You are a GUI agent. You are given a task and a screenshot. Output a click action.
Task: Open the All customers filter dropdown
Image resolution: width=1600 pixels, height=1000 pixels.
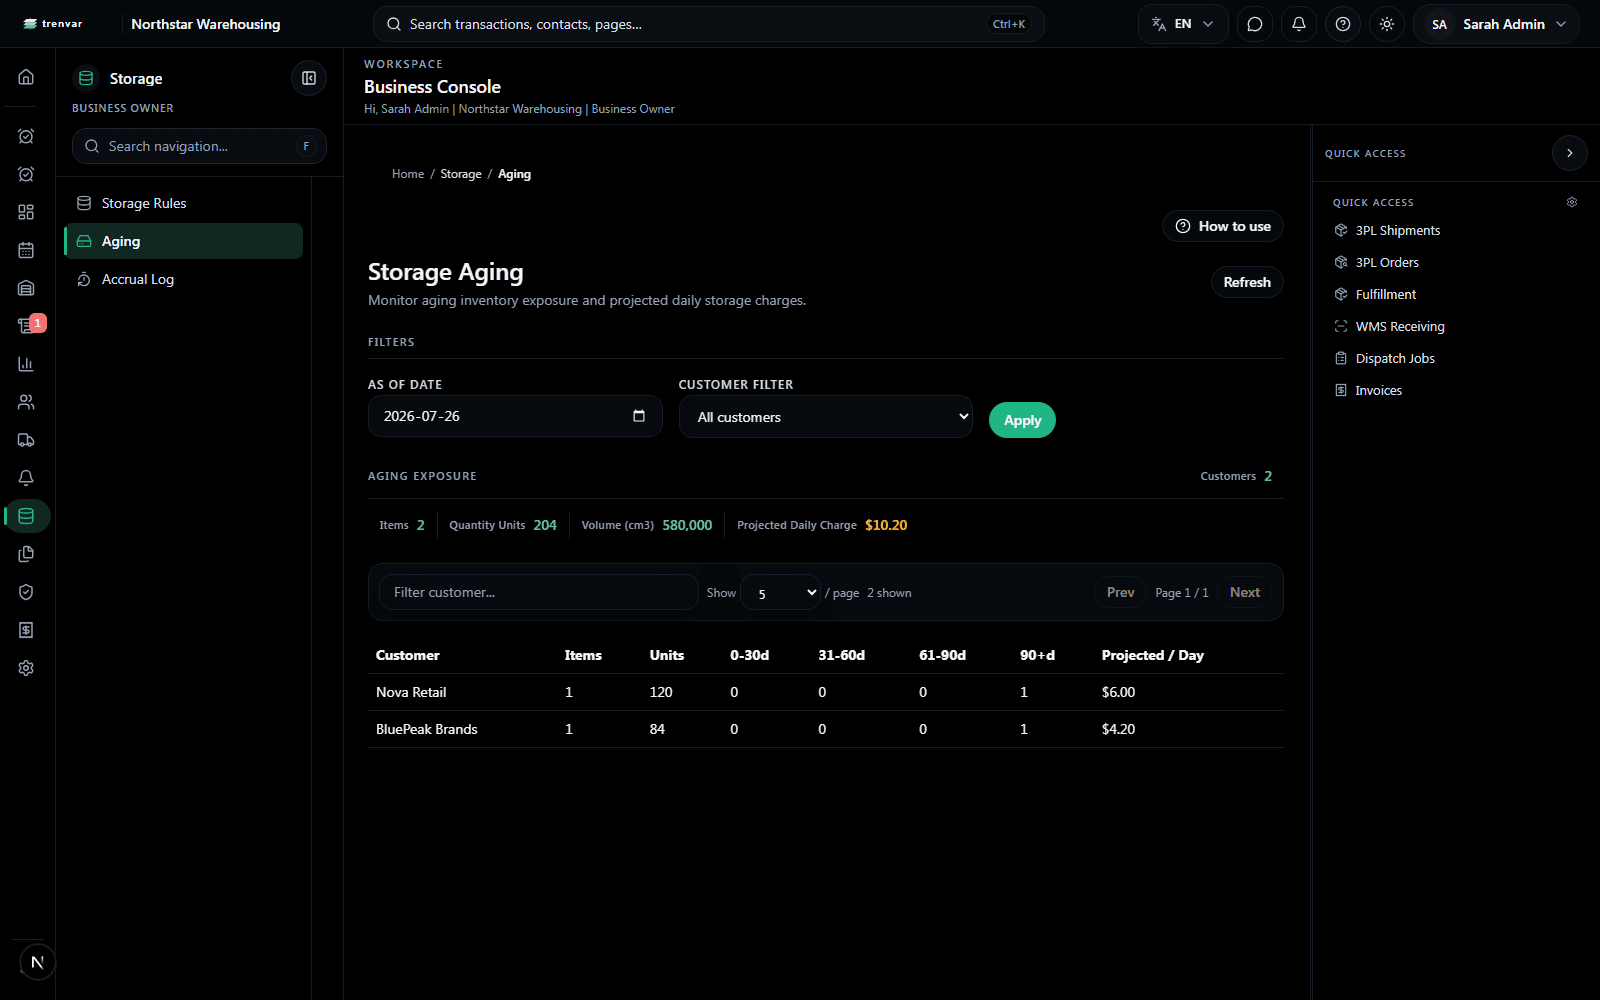point(826,417)
